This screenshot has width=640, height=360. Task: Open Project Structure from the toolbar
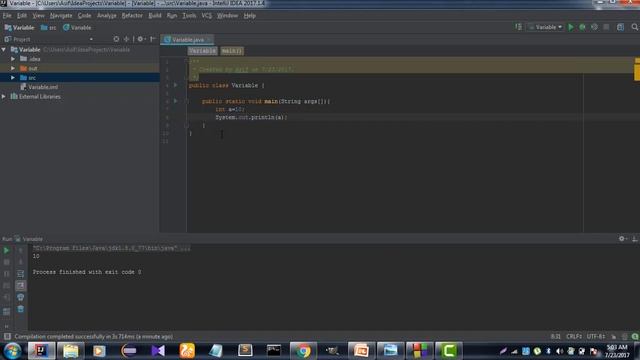coord(620,27)
